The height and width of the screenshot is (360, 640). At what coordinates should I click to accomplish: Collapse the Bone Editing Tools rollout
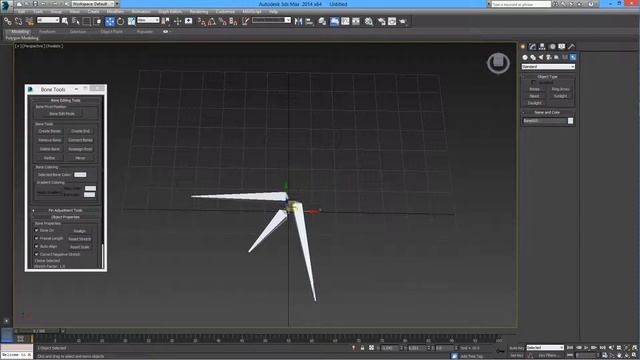[65, 100]
